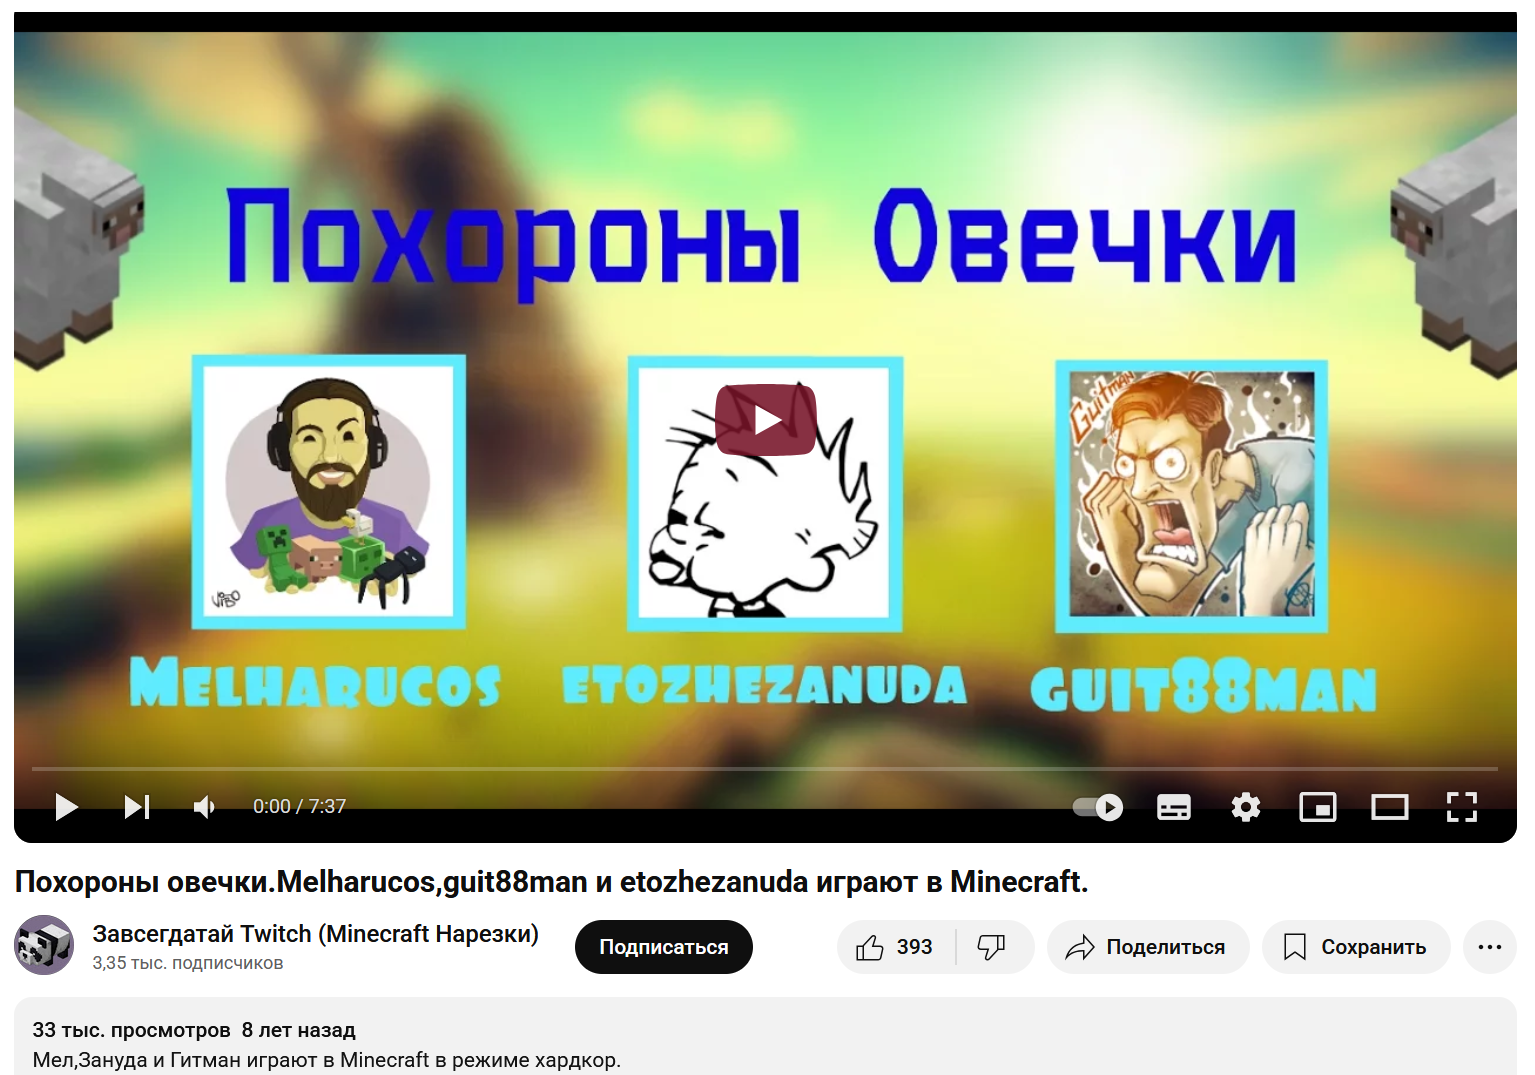Open the player settings gear
1535x1075 pixels.
coord(1245,807)
